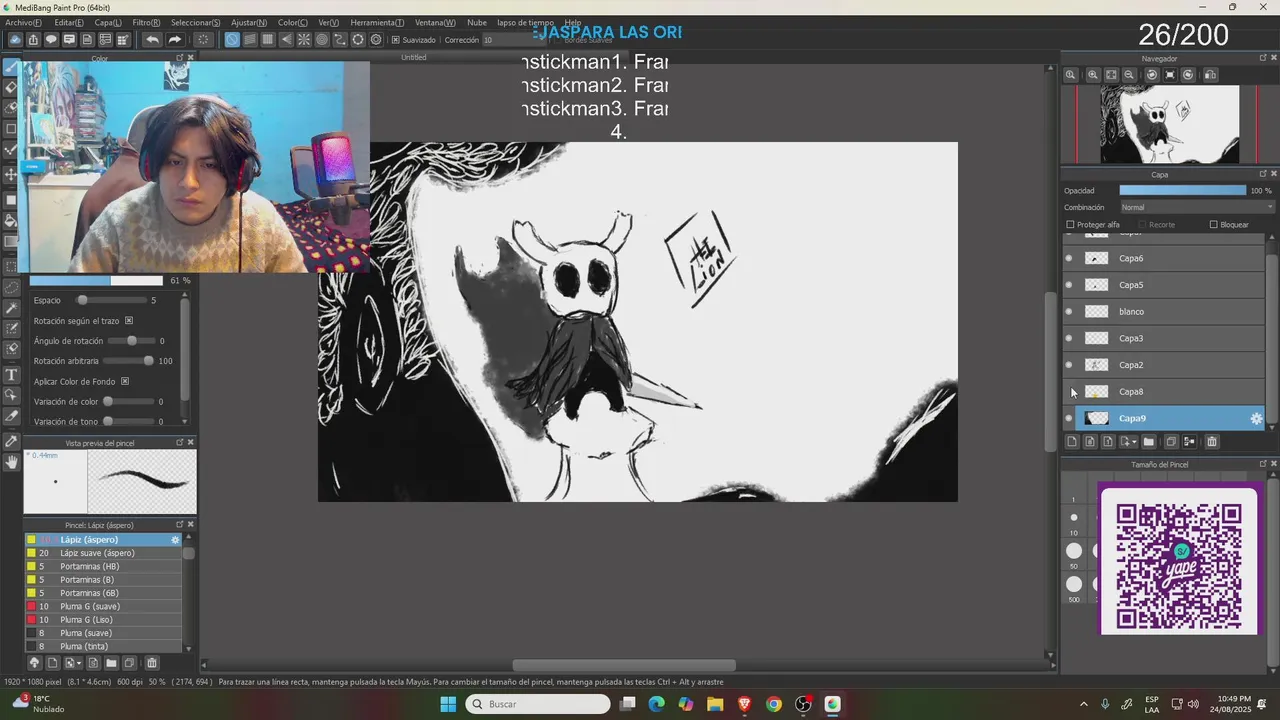Select the Text tool in the toolbox

click(11, 374)
